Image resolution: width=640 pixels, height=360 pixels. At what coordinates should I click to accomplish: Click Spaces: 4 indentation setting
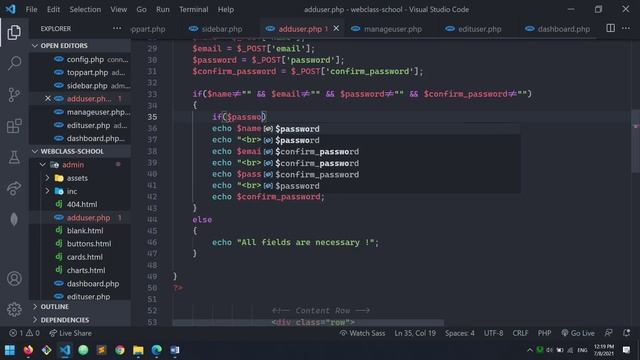460,333
